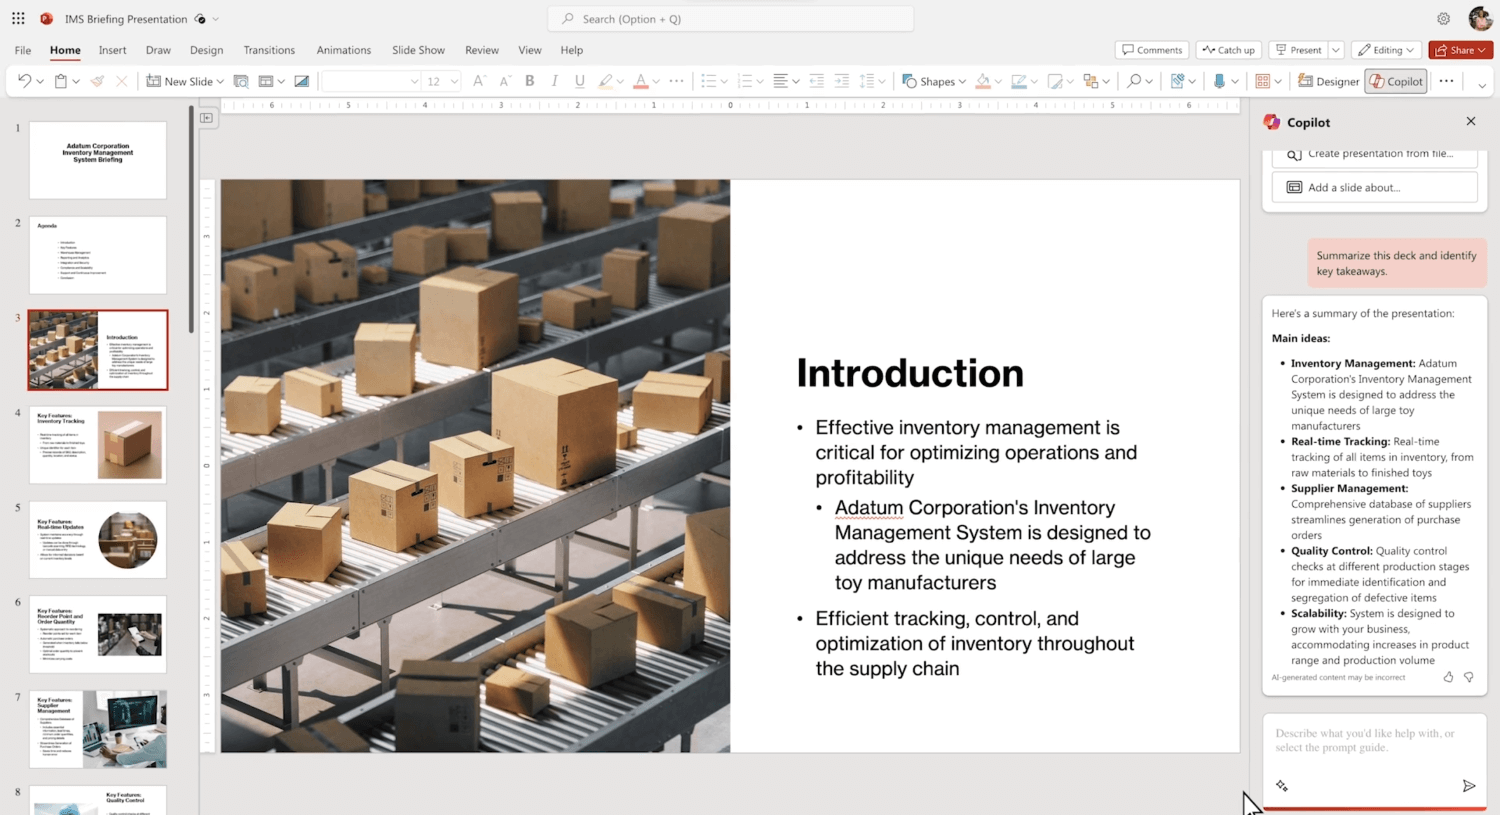The height and width of the screenshot is (815, 1500).
Task: Apply the text highlight color swatch
Action: pos(605,81)
